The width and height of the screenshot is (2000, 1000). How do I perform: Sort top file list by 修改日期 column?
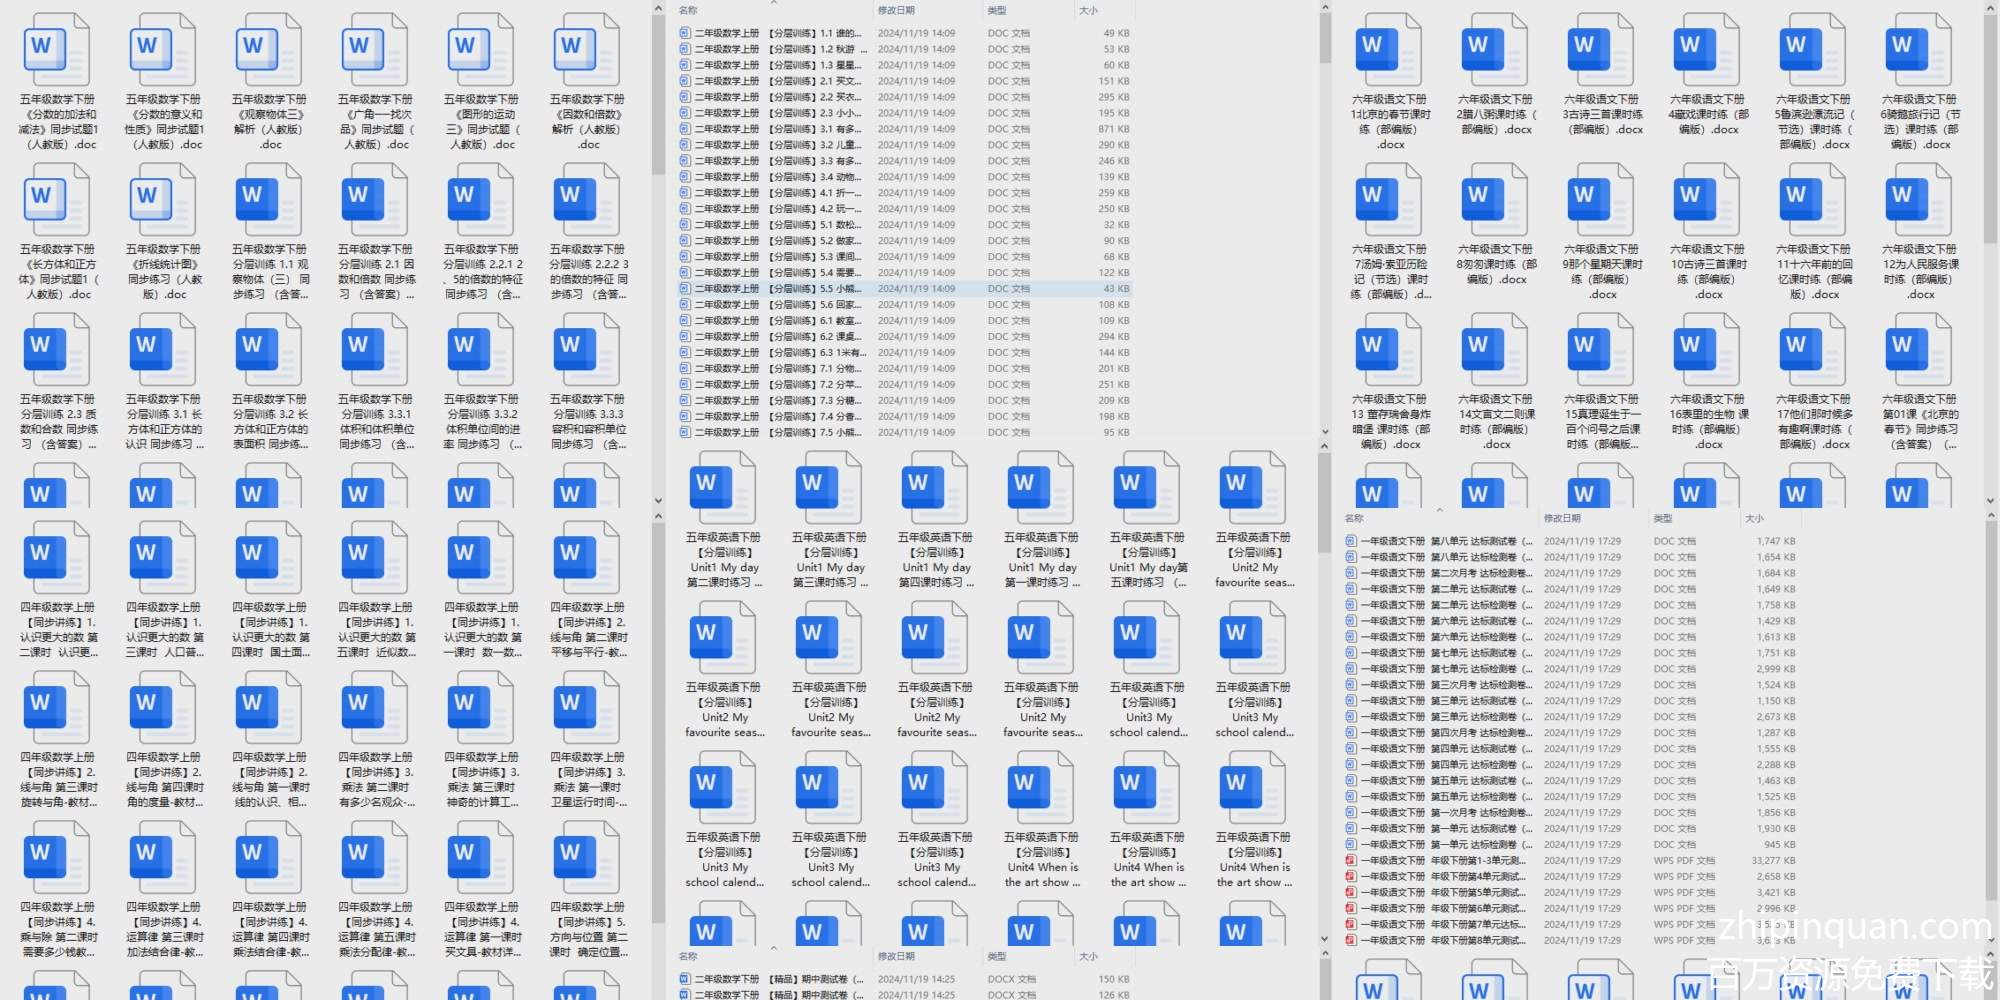896,11
